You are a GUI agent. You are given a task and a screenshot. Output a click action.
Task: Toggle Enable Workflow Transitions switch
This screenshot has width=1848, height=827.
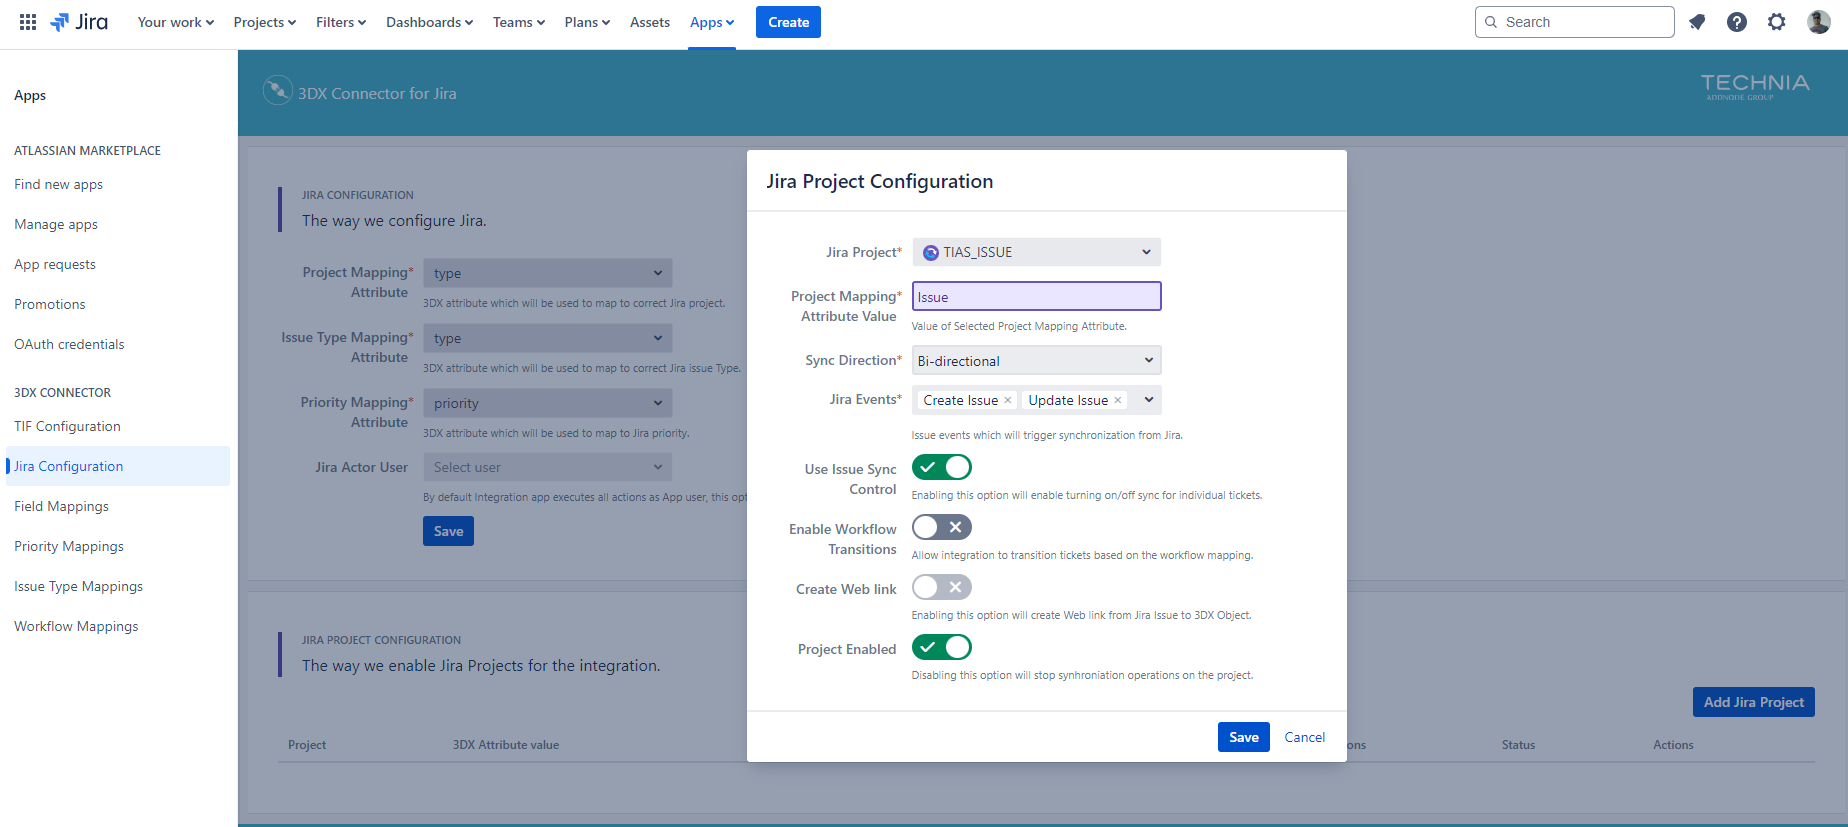pyautogui.click(x=941, y=527)
